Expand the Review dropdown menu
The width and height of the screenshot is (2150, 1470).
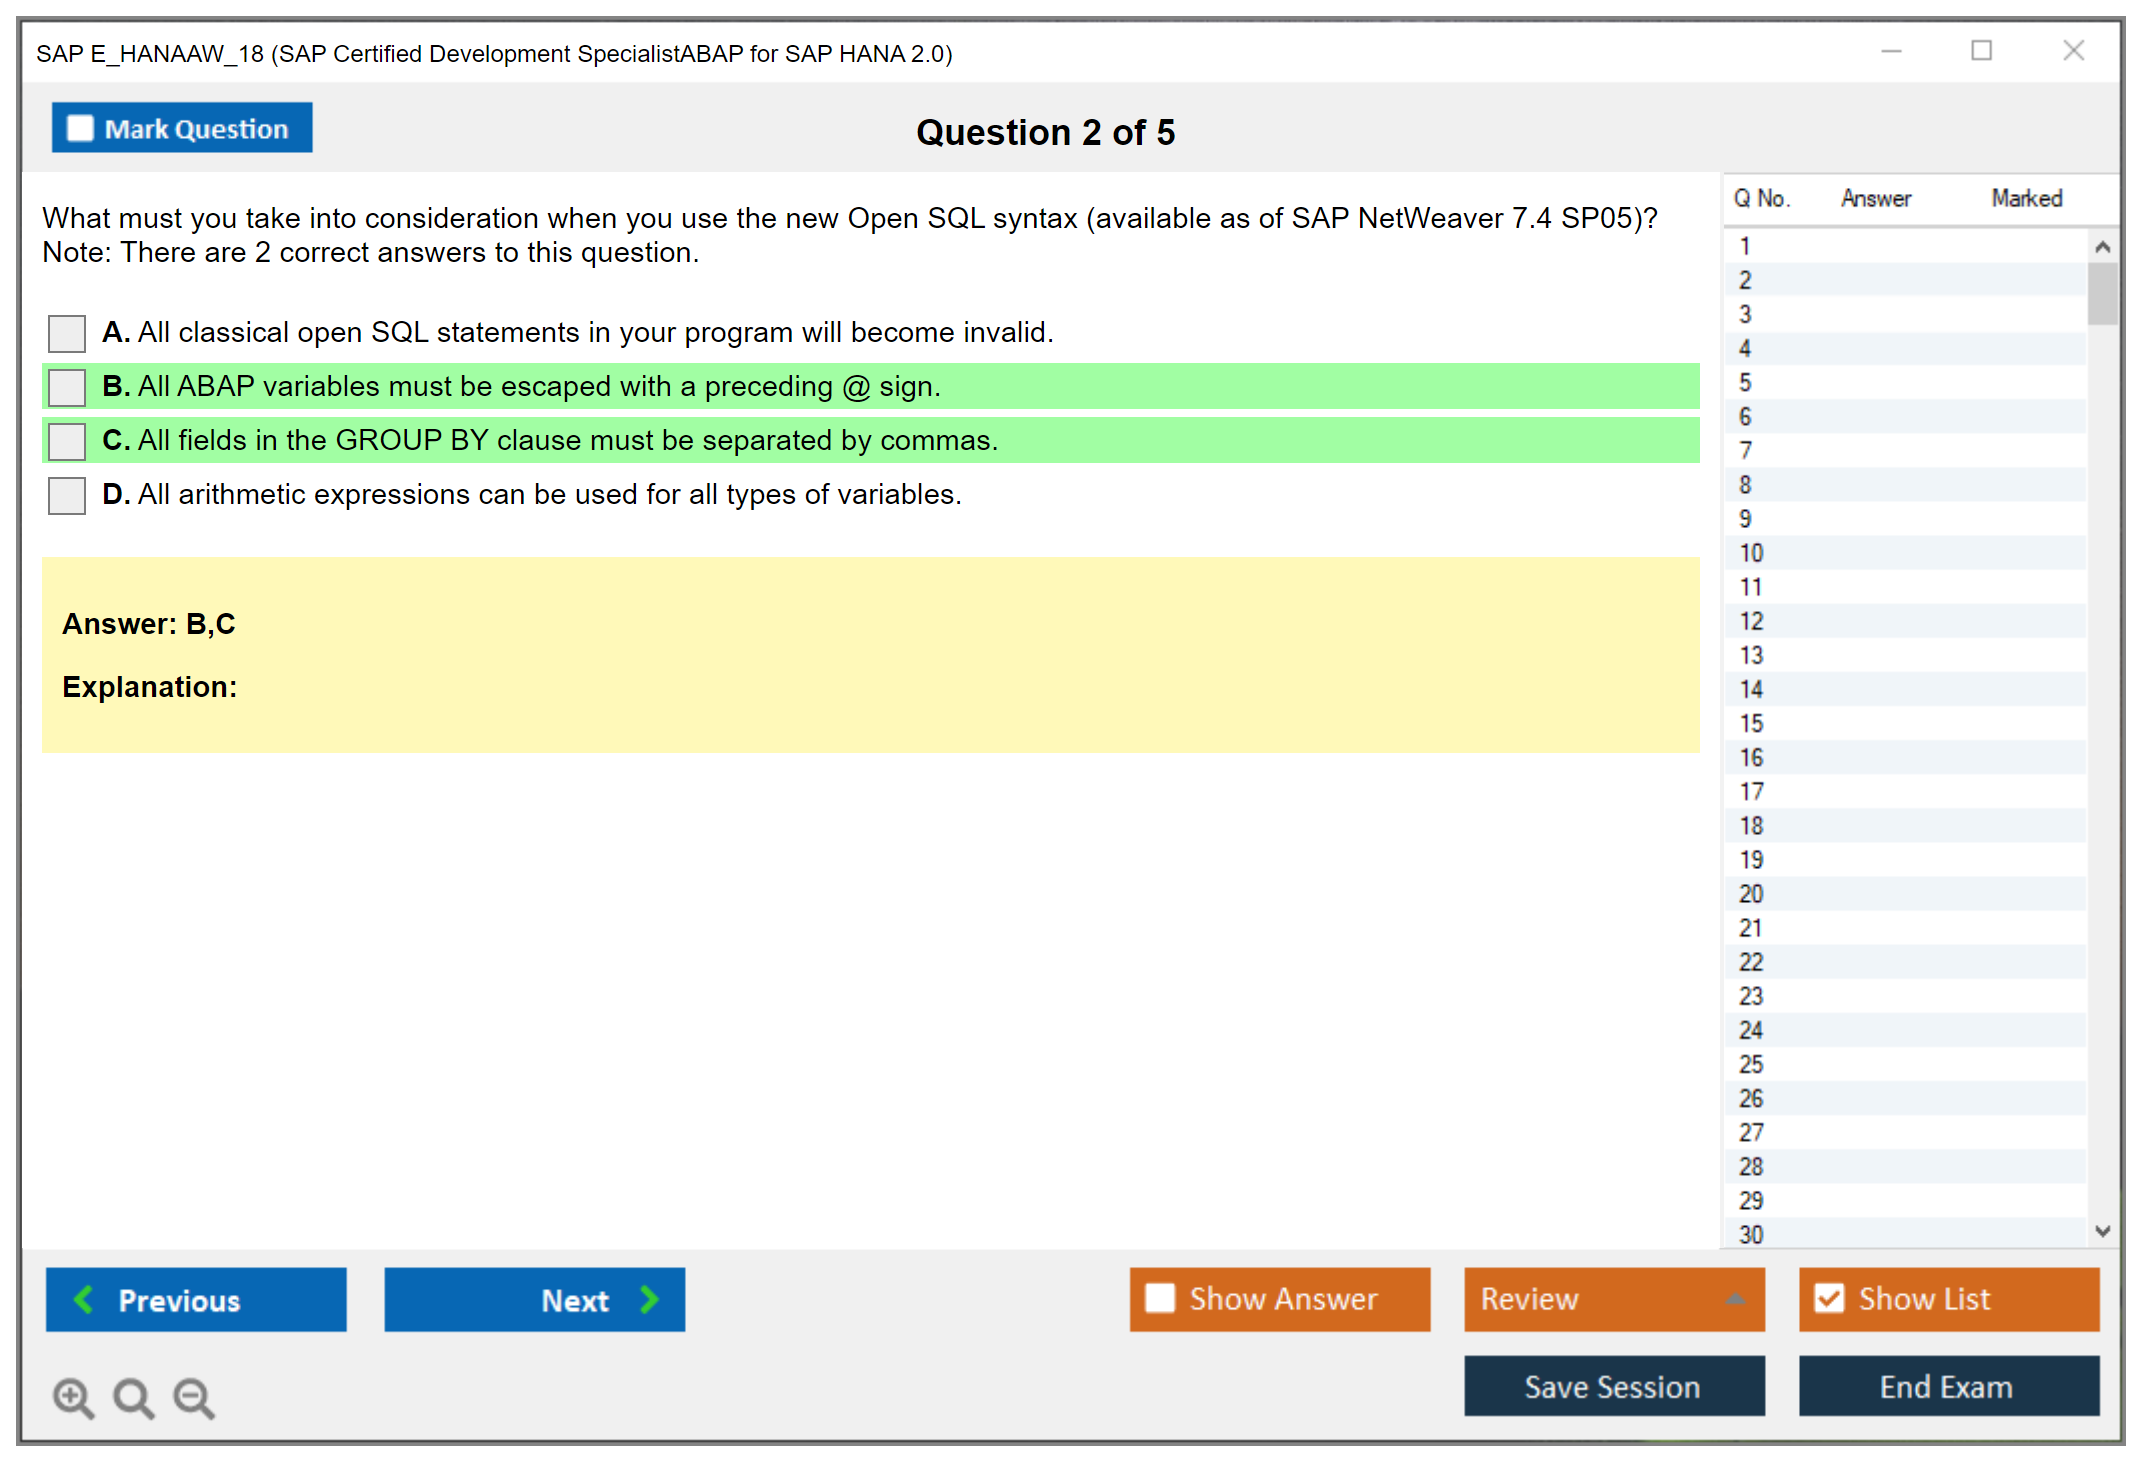coord(1735,1299)
